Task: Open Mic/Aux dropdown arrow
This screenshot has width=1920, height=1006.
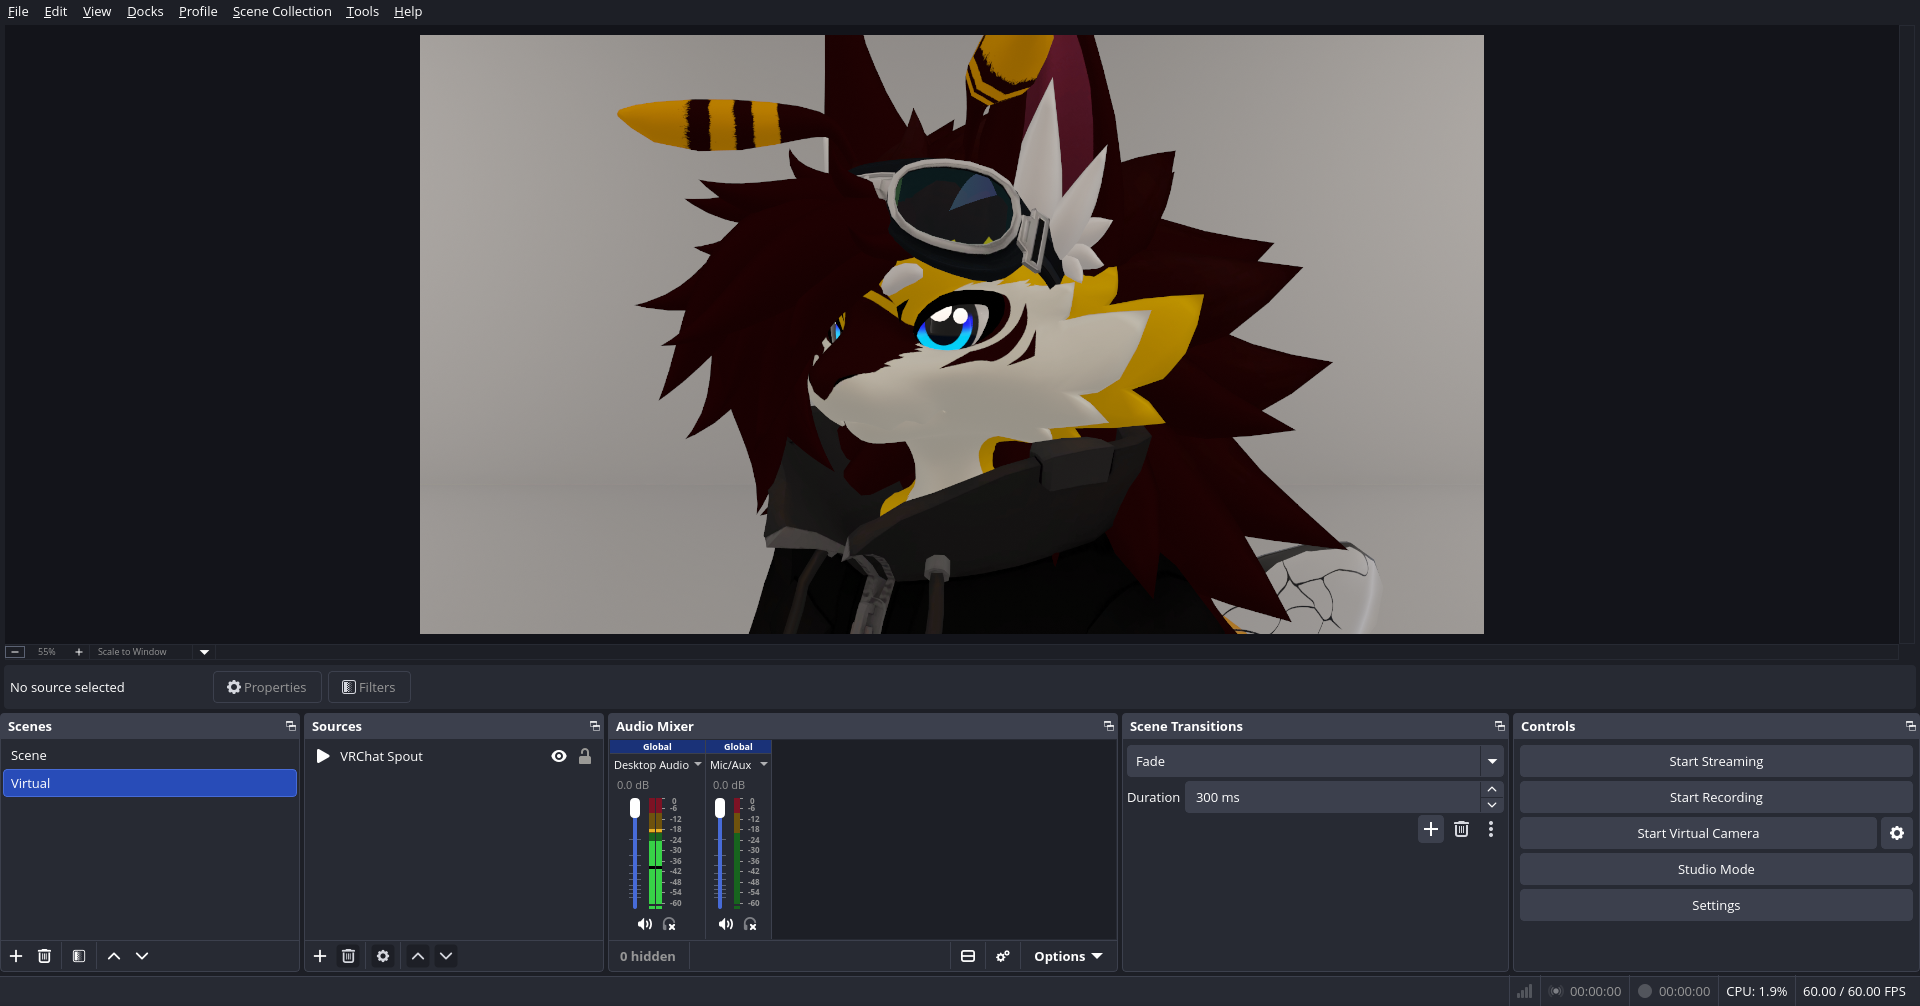Action: [764, 764]
